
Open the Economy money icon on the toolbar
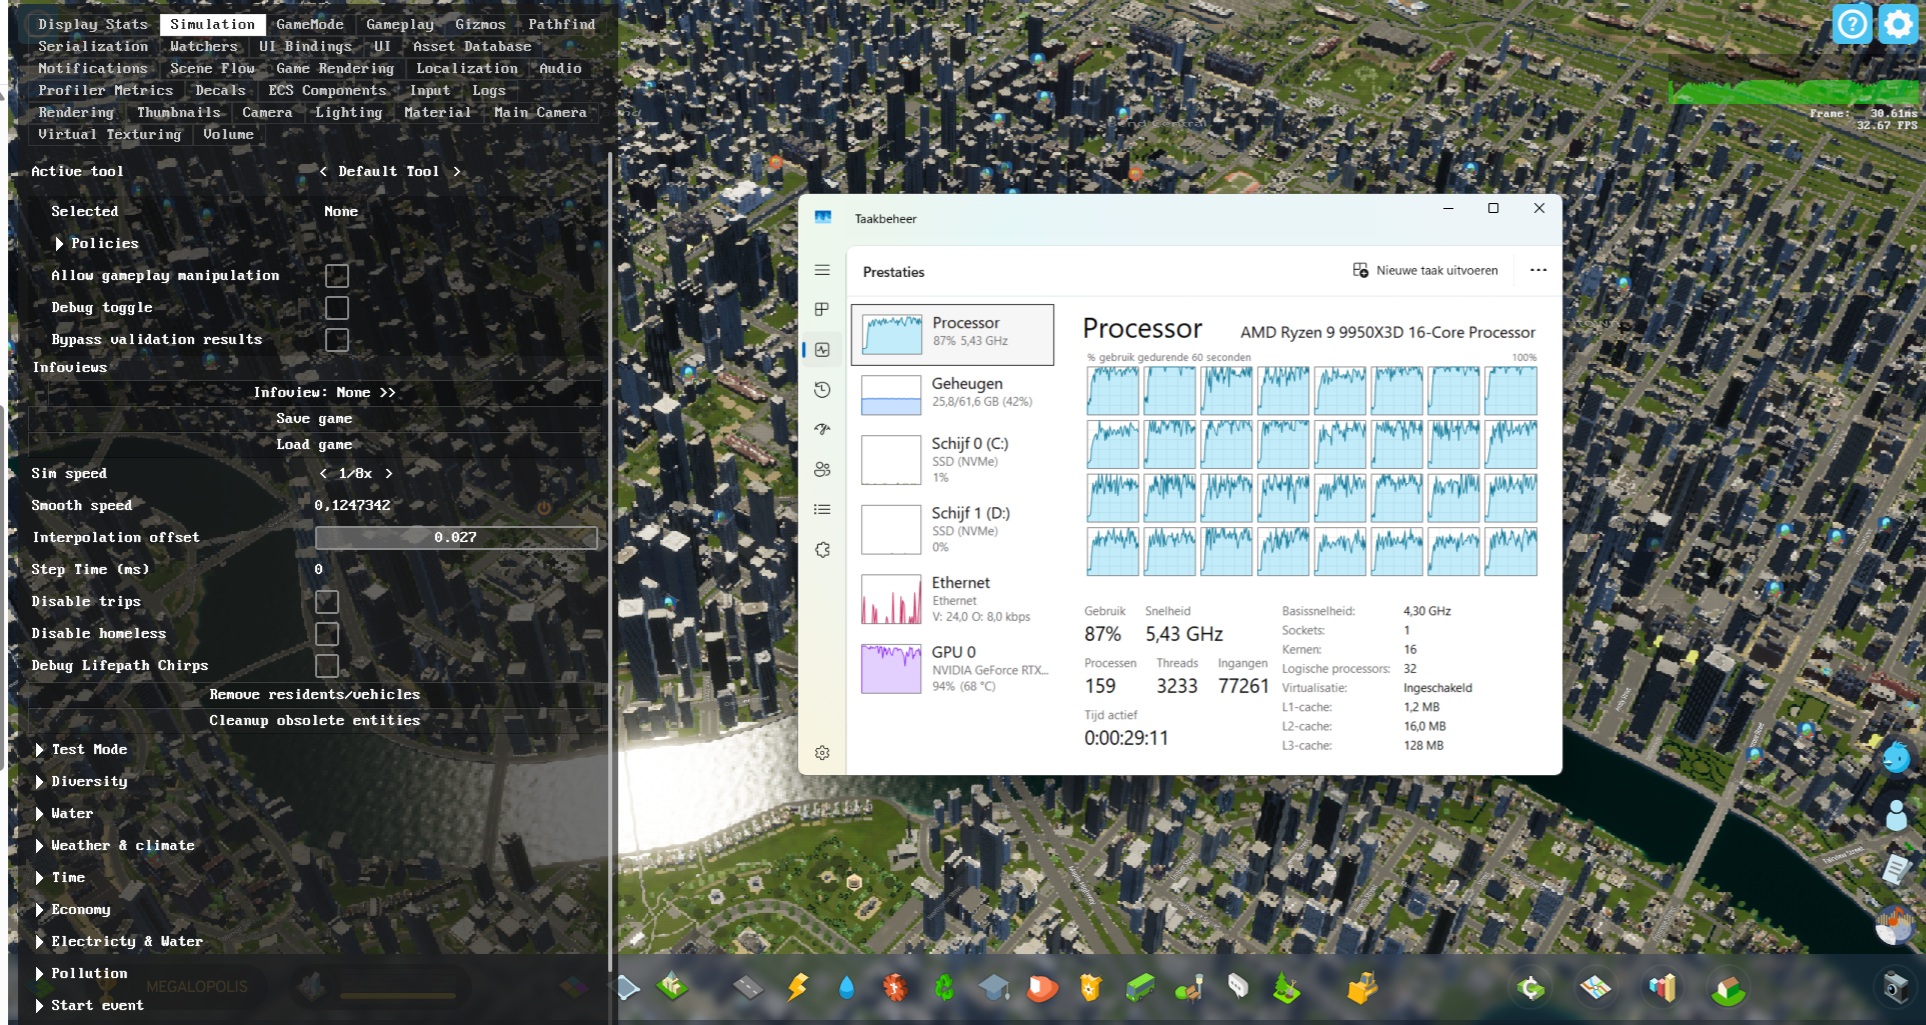1530,990
